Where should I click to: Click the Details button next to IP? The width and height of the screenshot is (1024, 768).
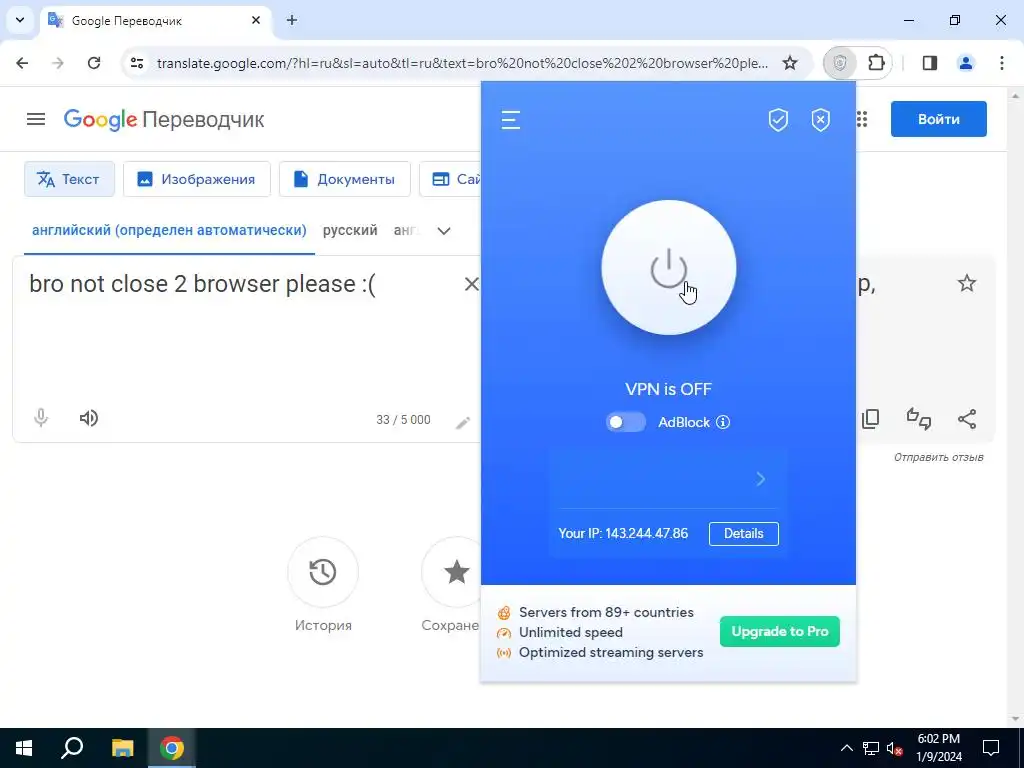click(744, 534)
